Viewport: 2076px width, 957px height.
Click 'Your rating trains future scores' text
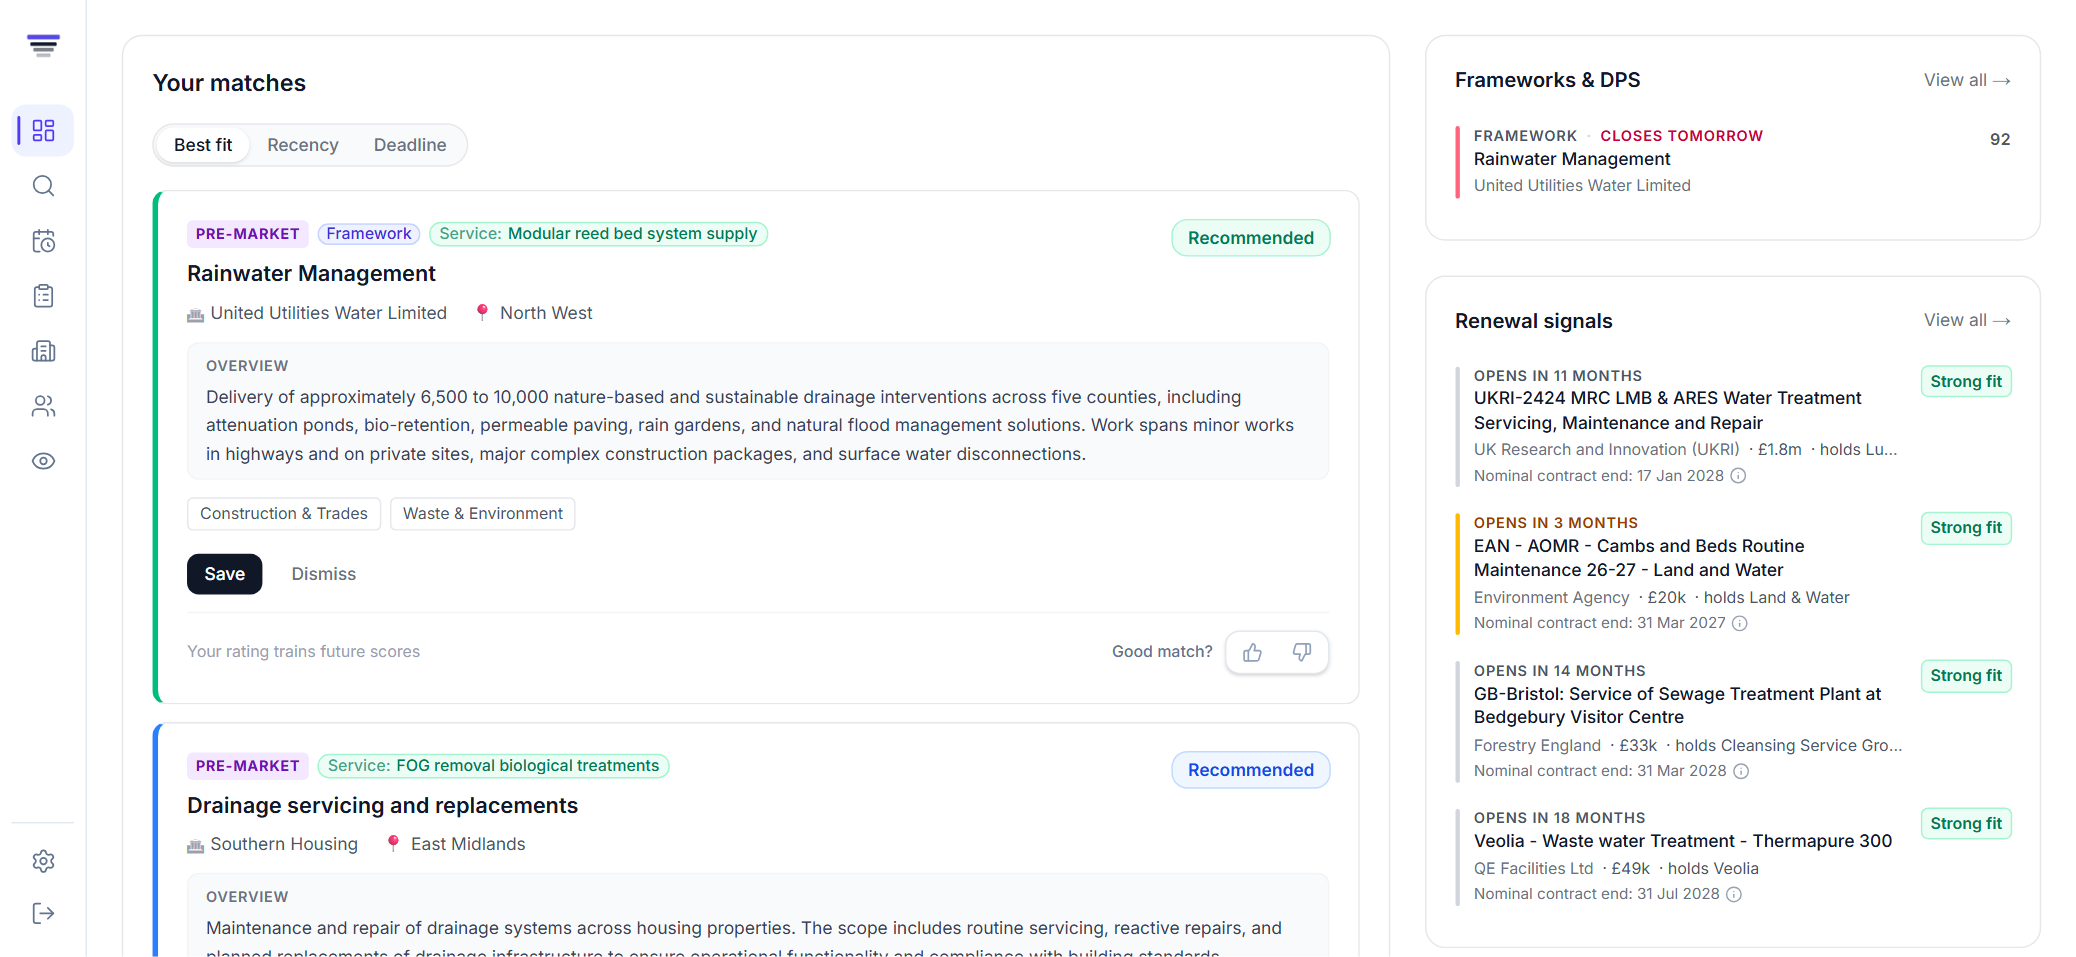click(303, 651)
